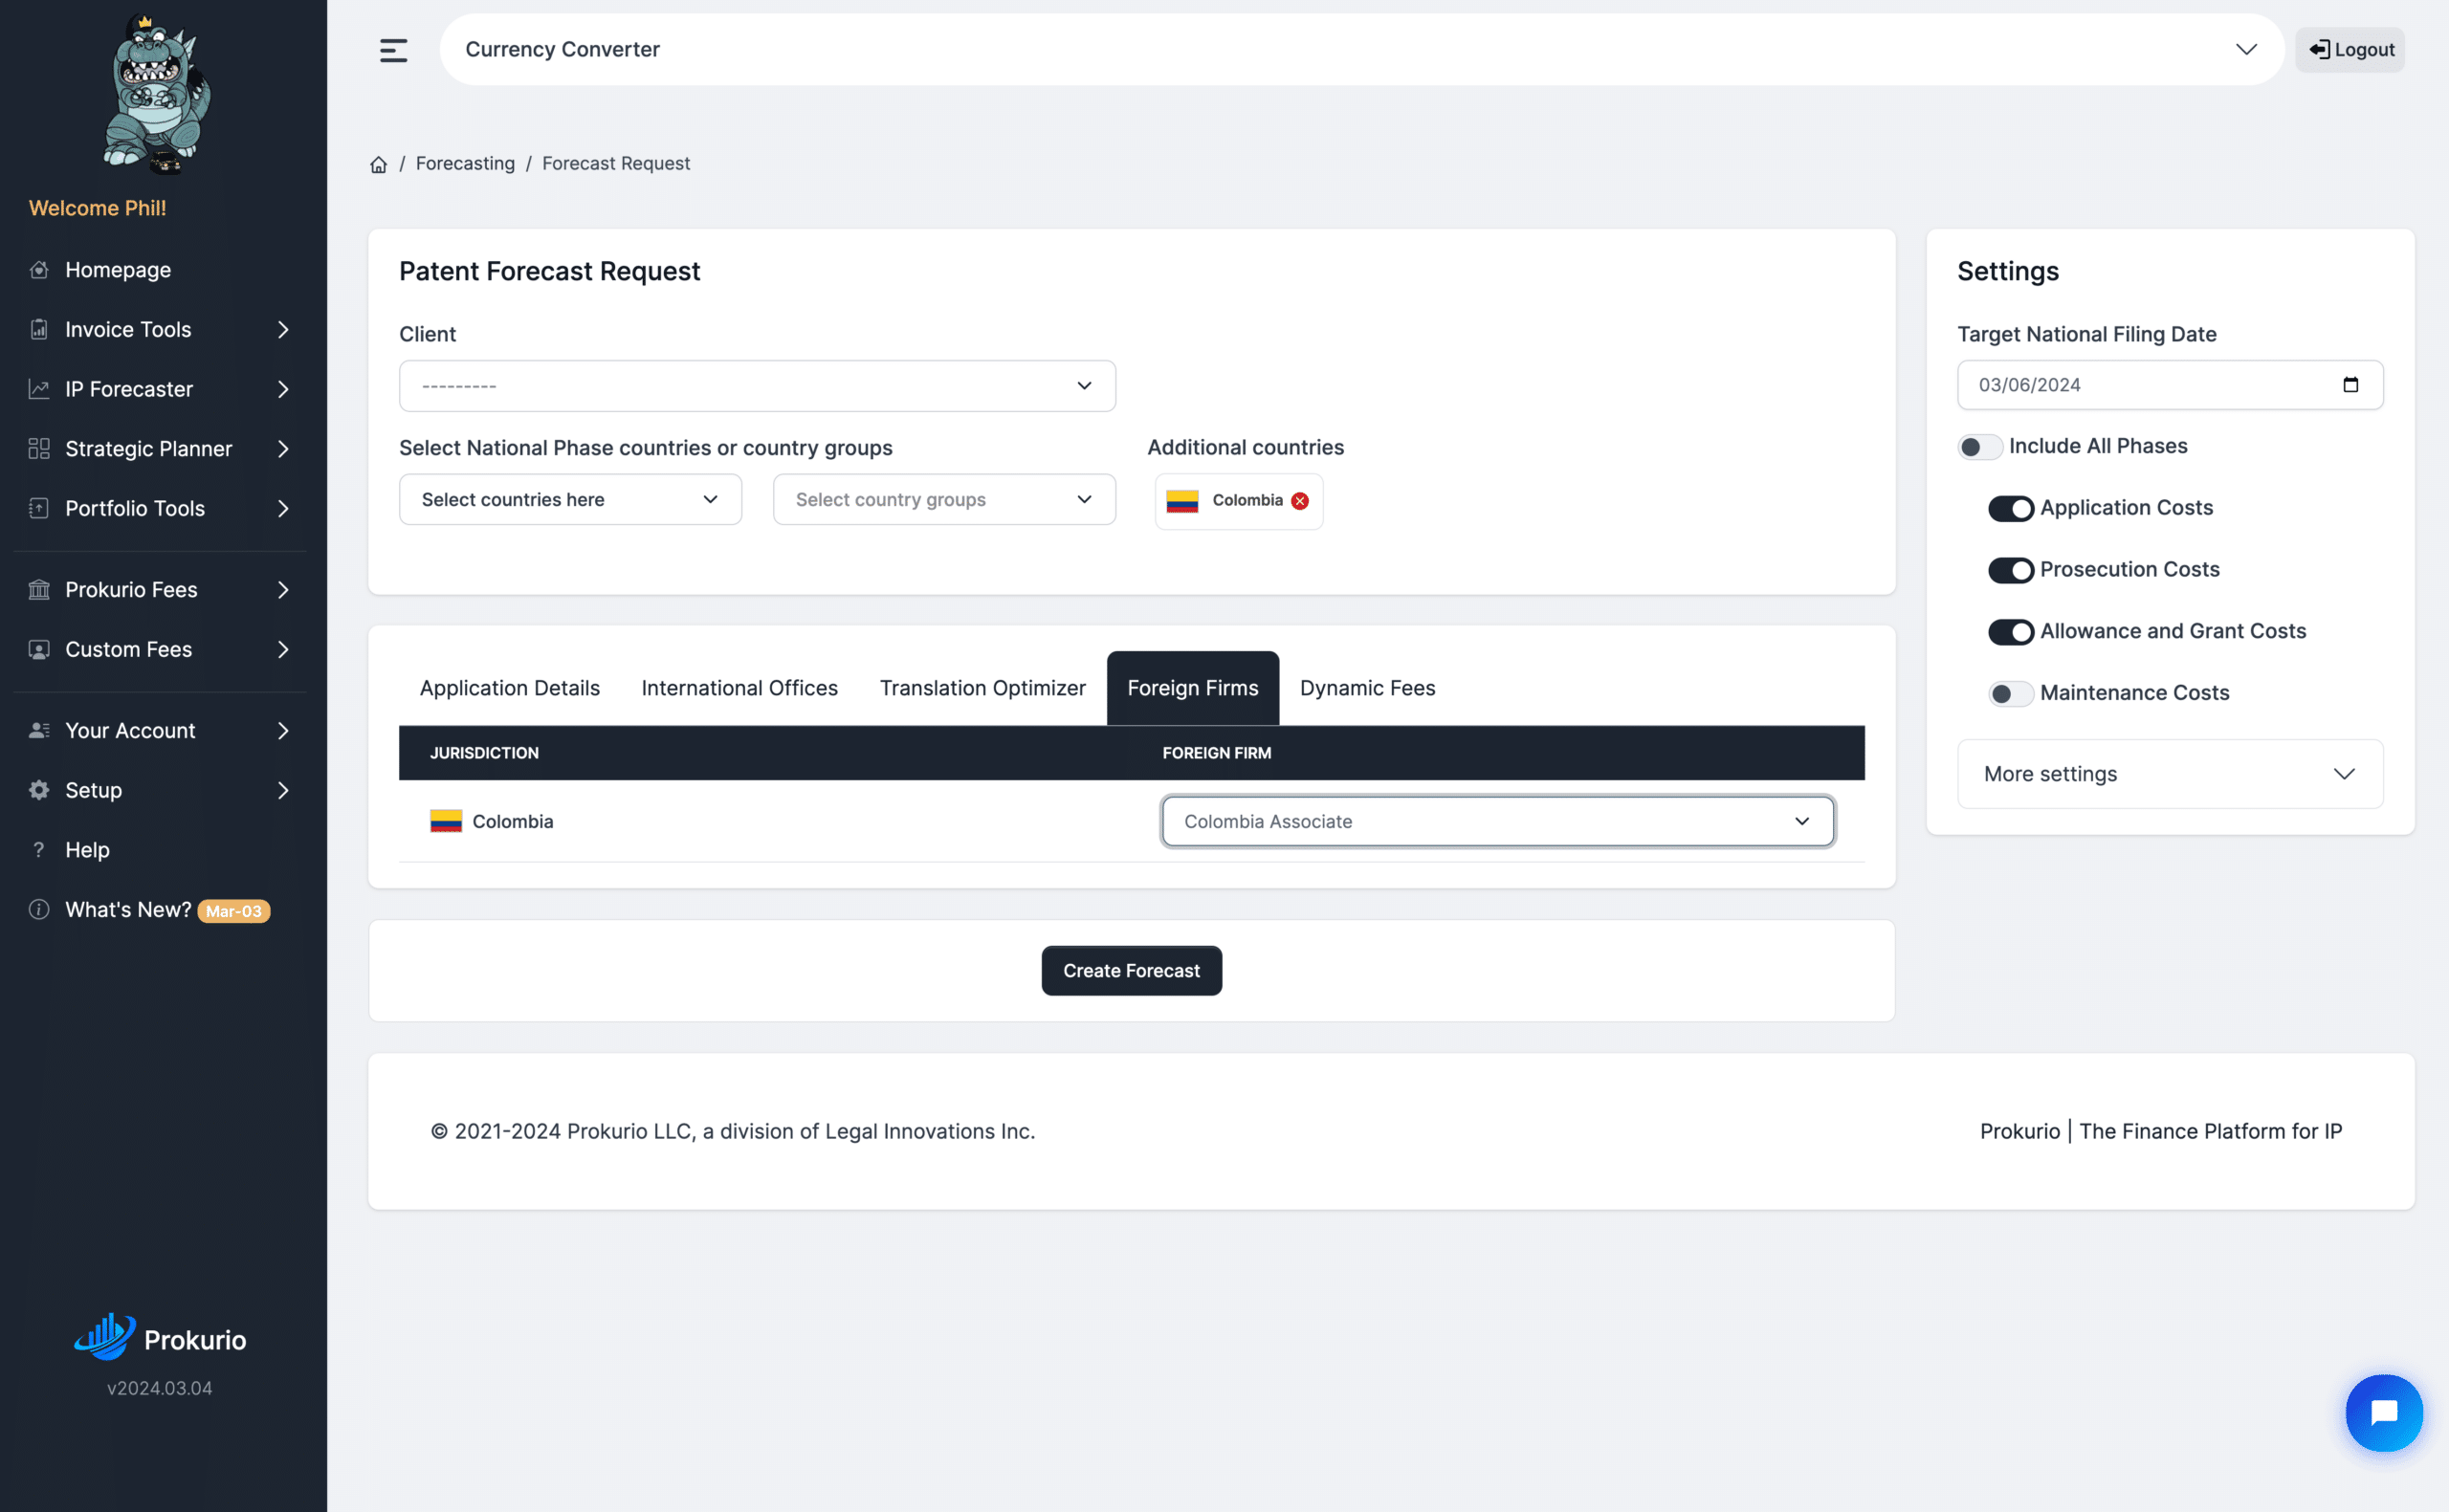Switch to Translation Optimizer tab
Image resolution: width=2449 pixels, height=1512 pixels.
(982, 688)
